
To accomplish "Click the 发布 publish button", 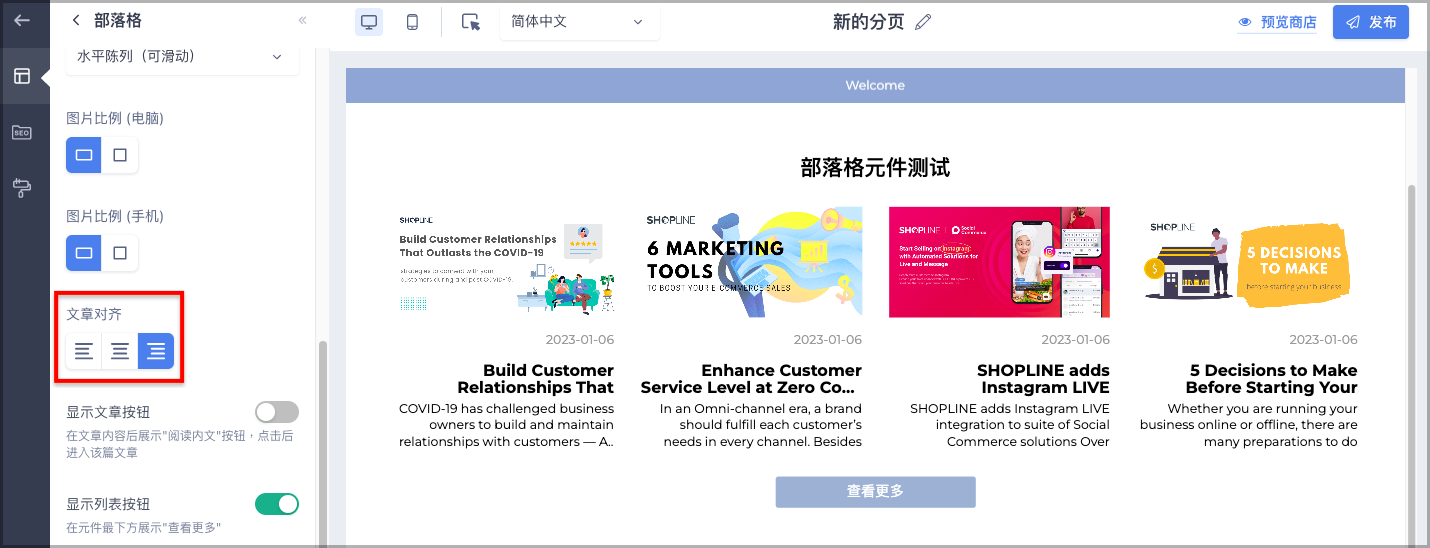I will [1371, 22].
